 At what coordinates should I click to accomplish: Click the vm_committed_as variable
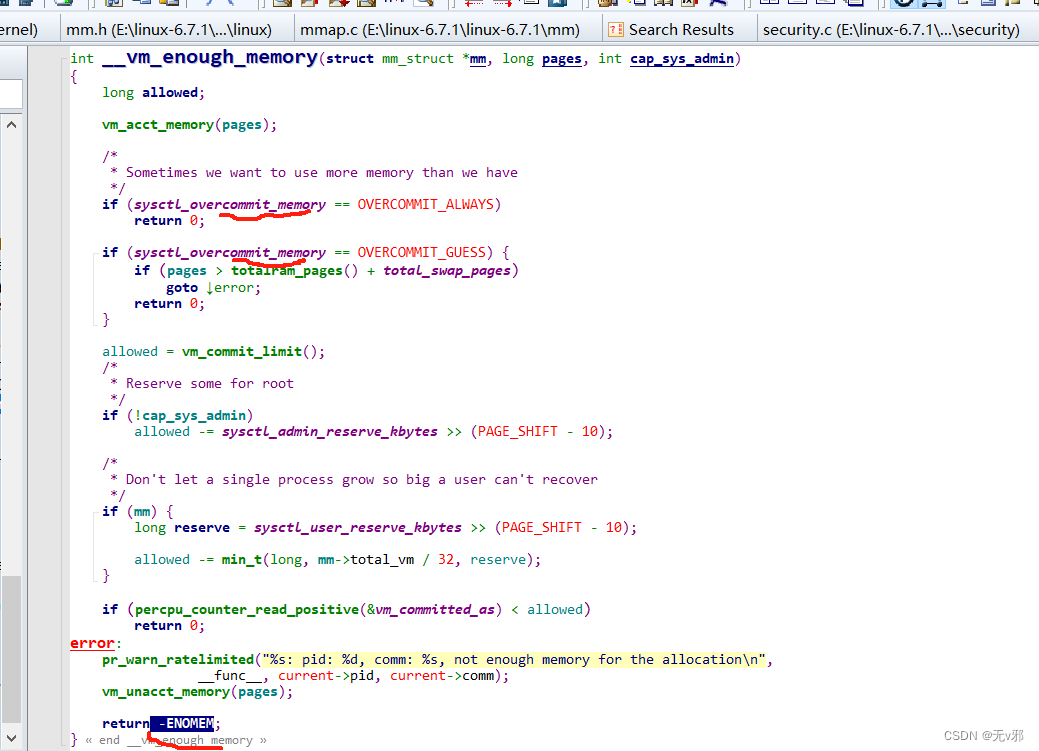(x=435, y=610)
